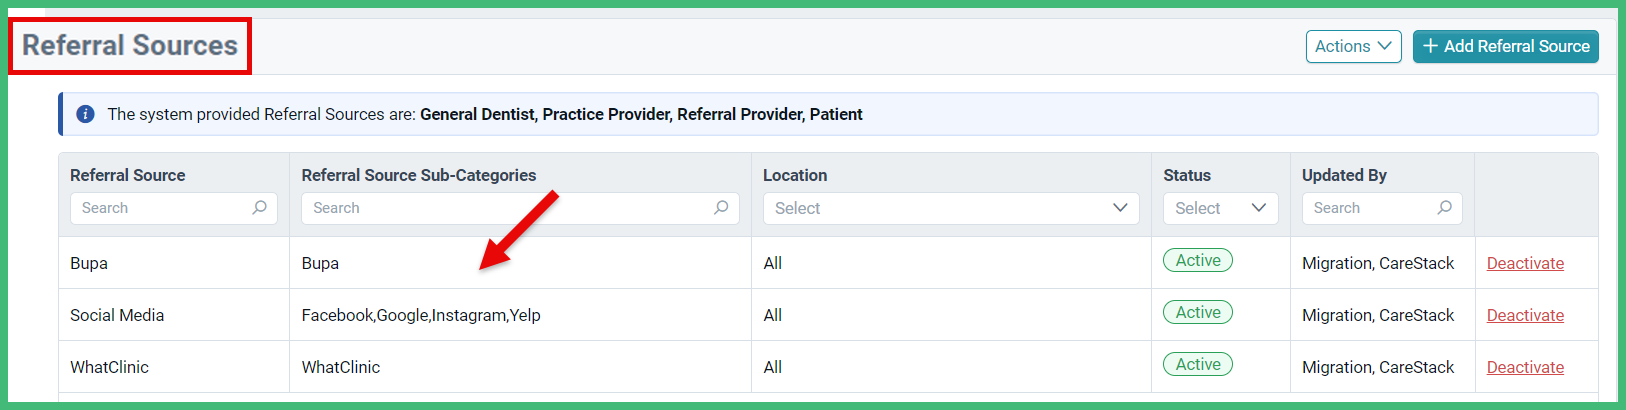Image resolution: width=1626 pixels, height=410 pixels.
Task: Deactivate the WhatClinic referral source
Action: click(x=1525, y=367)
